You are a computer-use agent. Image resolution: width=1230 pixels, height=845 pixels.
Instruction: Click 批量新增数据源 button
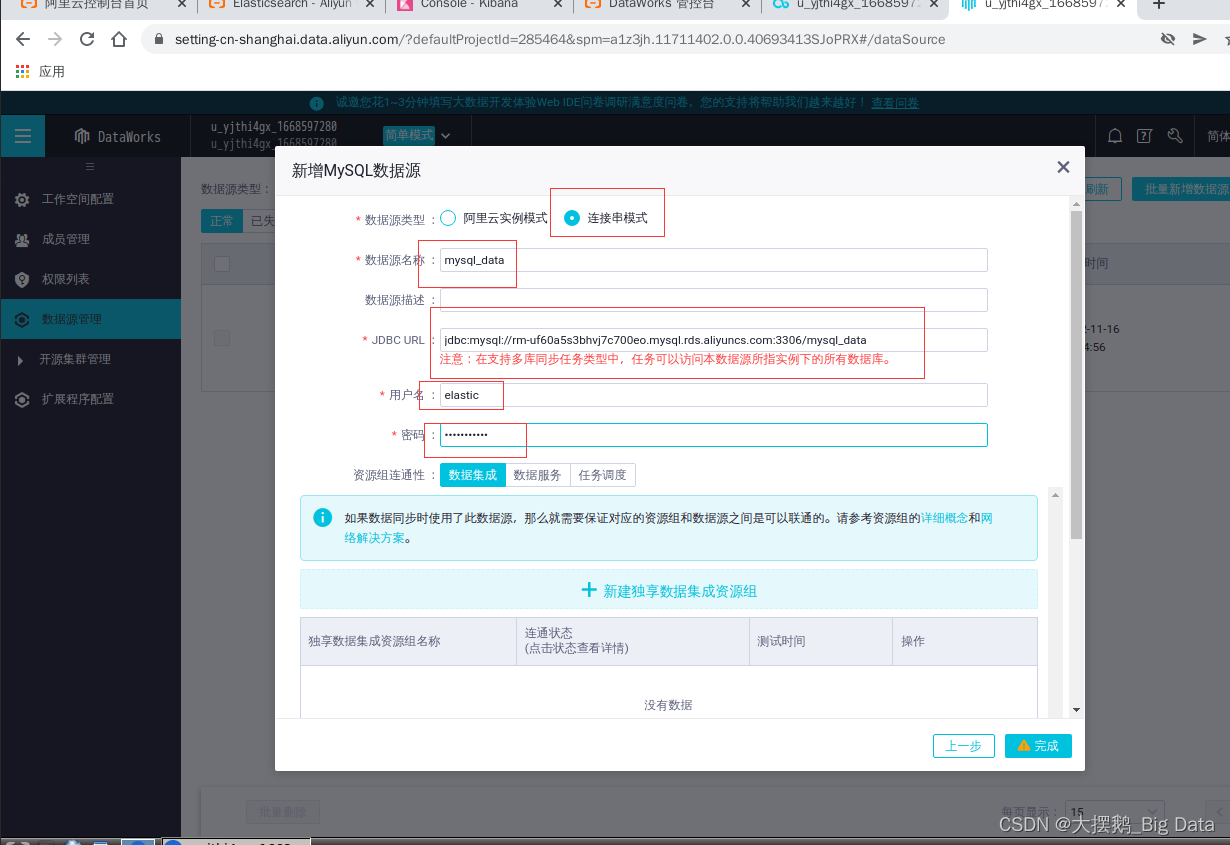(1181, 189)
